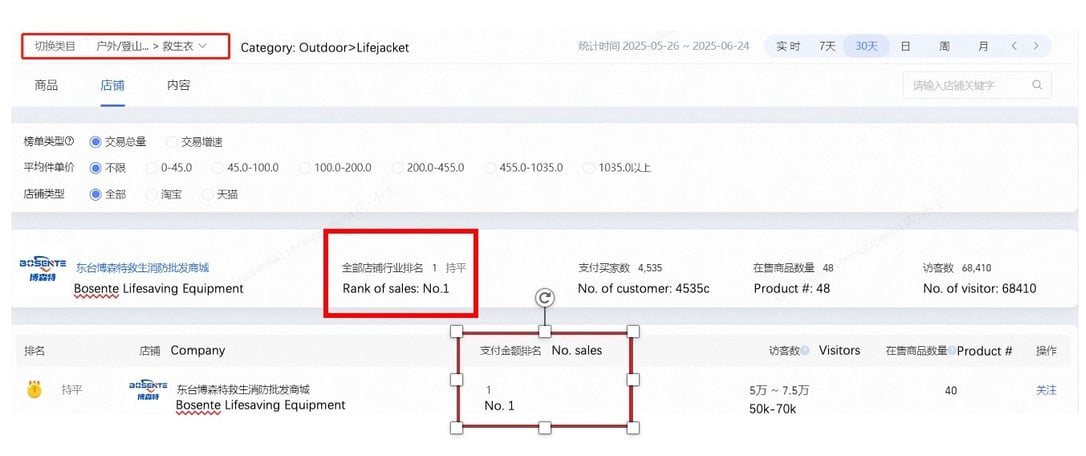Viewport: 1086px width, 456px height.
Task: Switch to the 商品 tab
Action: (46, 85)
